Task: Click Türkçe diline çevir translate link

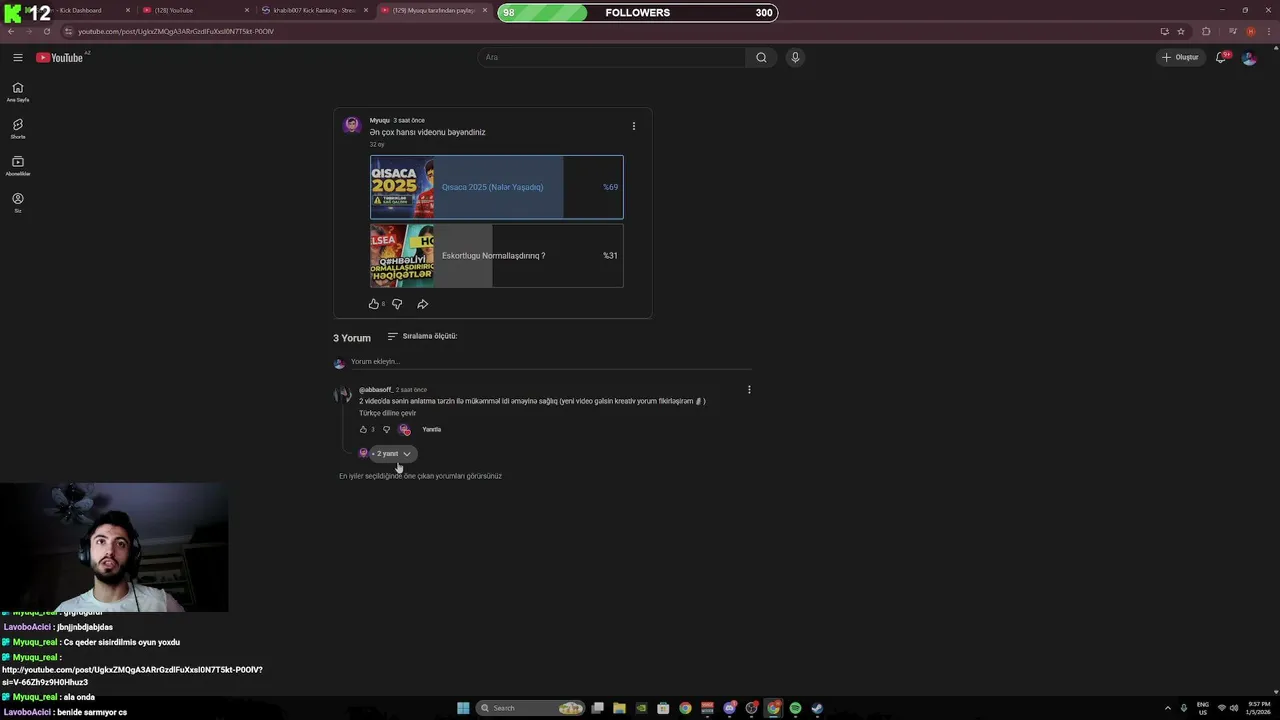Action: click(x=388, y=413)
